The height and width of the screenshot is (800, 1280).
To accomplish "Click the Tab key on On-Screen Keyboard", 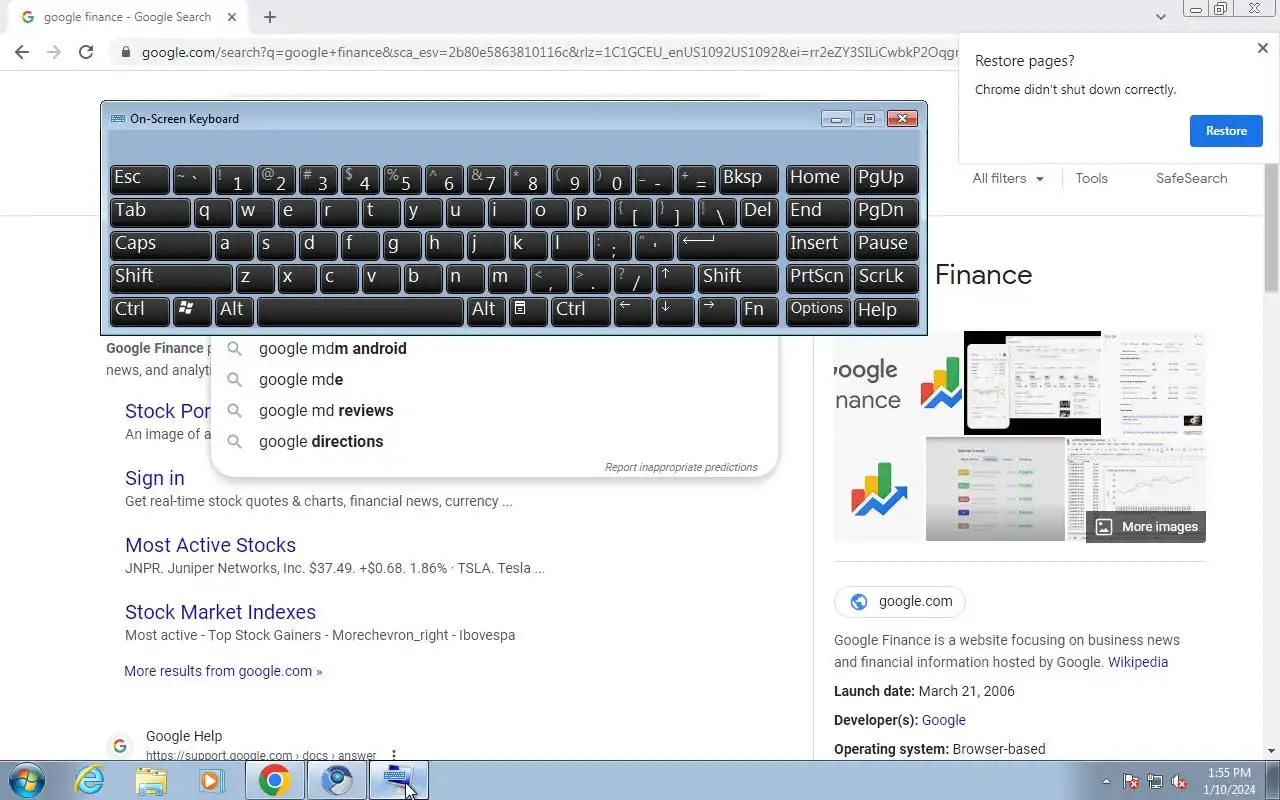I will click(150, 212).
